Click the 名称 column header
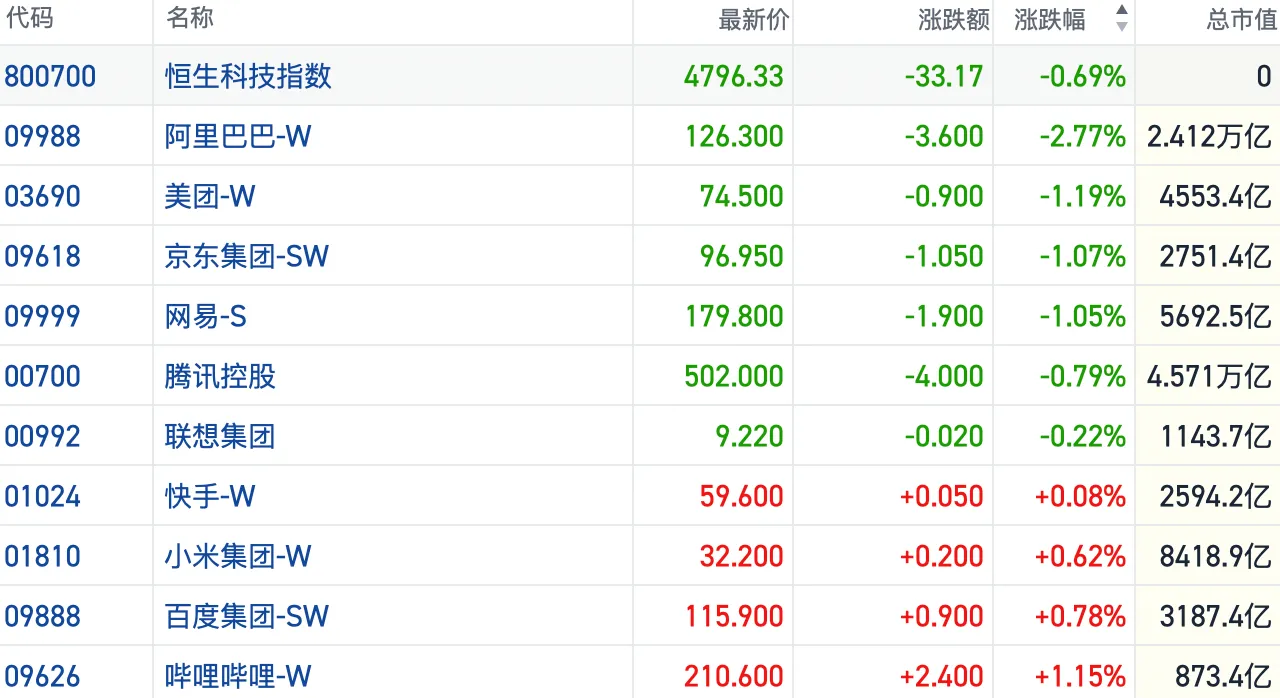The width and height of the screenshot is (1280, 698). point(189,19)
